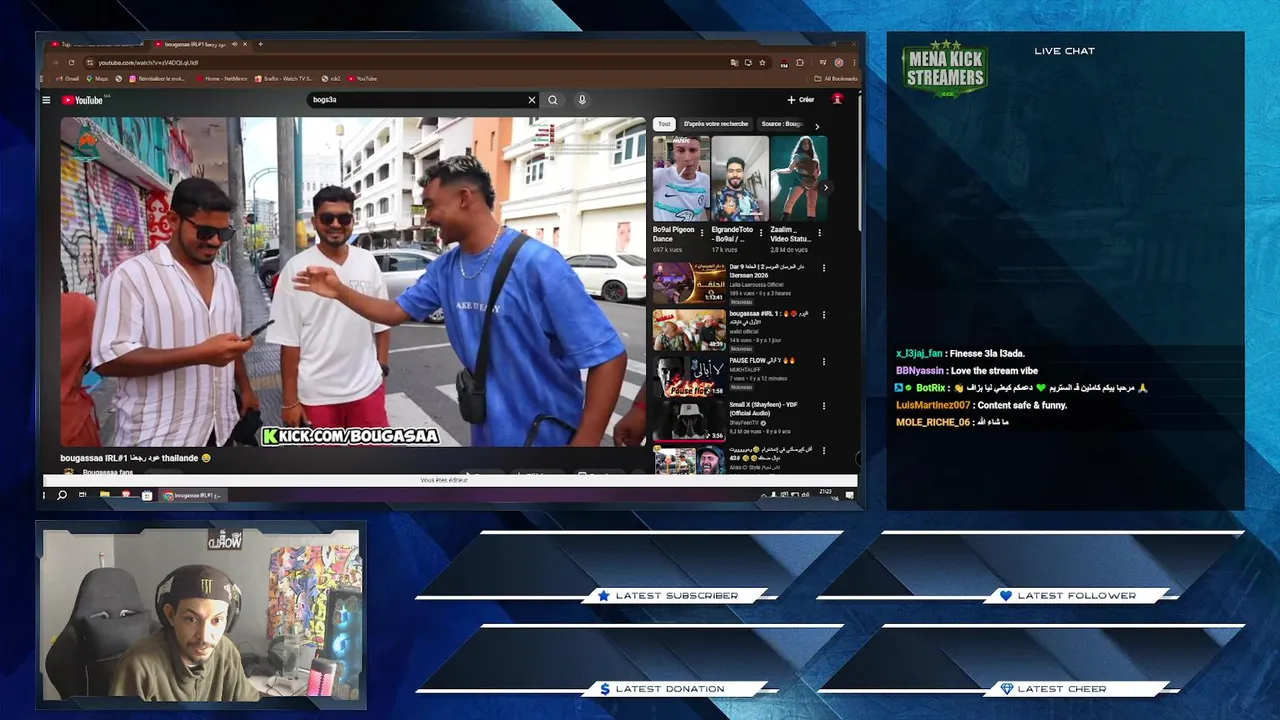Show next shorts with carousel arrow
This screenshot has height=720, width=1280.
tap(825, 187)
